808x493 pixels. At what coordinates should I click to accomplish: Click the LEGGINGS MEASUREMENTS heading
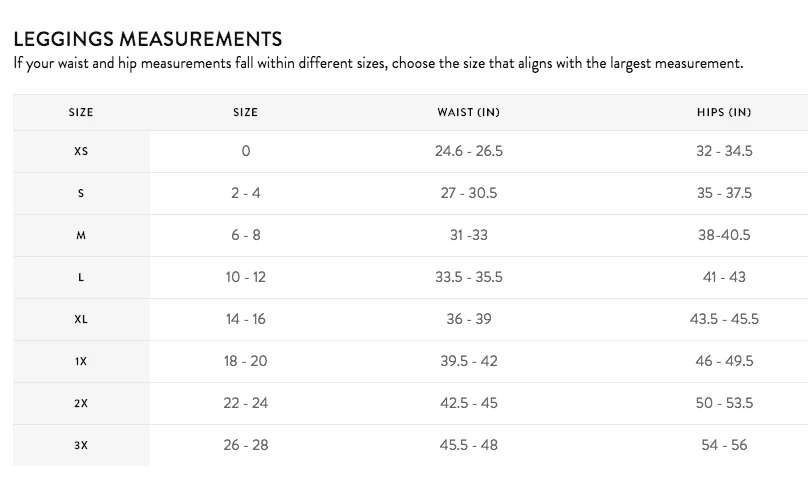pos(147,39)
